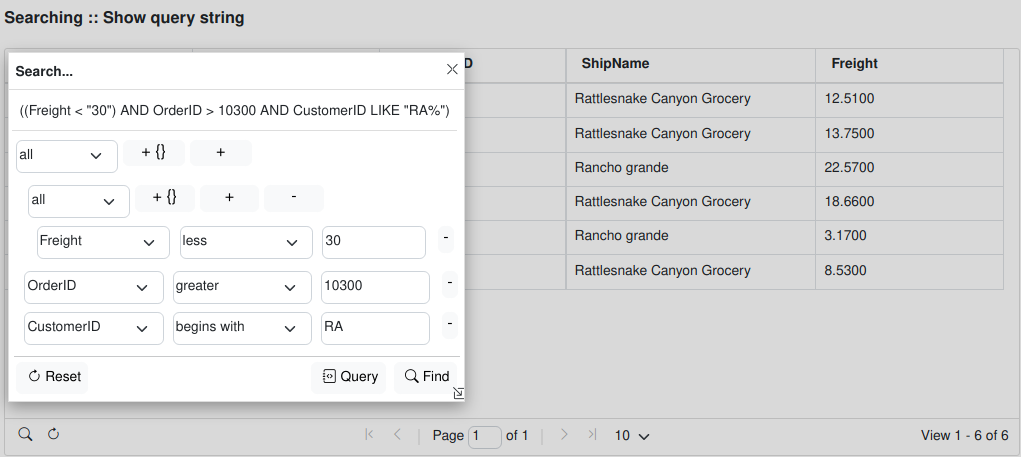The height and width of the screenshot is (457, 1021).
Task: Click the dialog resize handle icon
Action: click(458, 393)
